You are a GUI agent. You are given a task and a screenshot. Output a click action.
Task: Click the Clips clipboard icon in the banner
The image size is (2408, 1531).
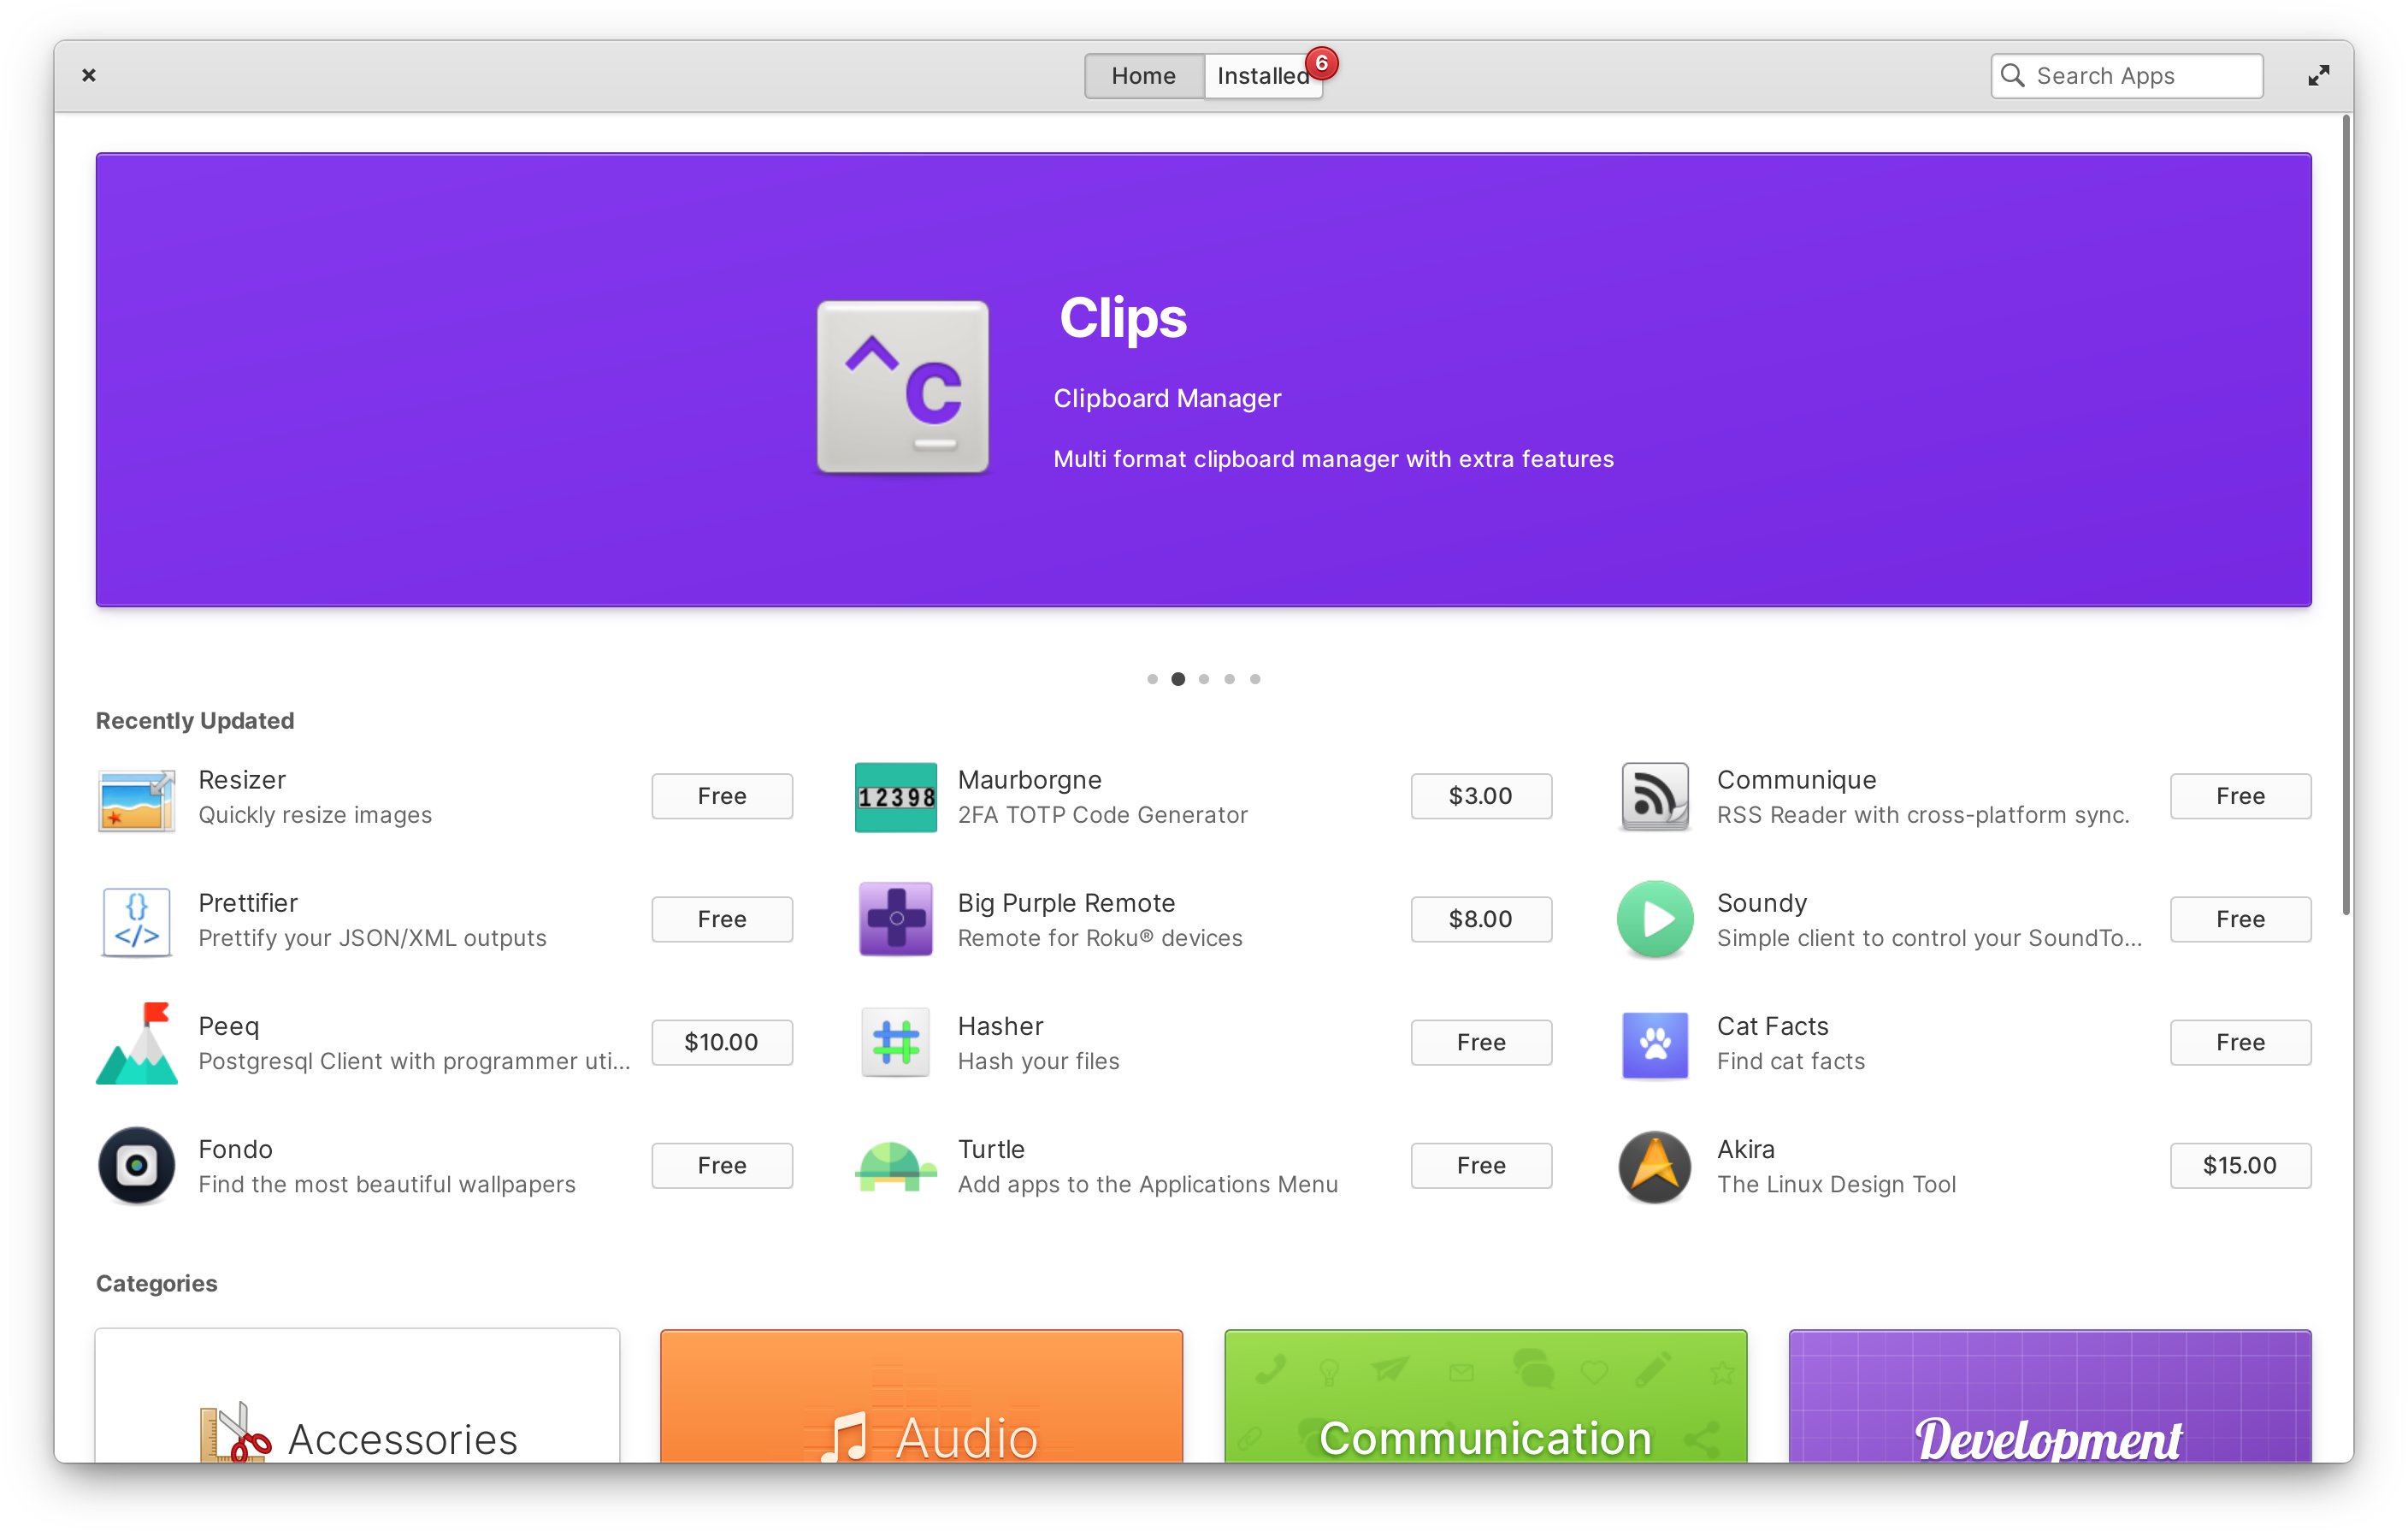click(902, 387)
